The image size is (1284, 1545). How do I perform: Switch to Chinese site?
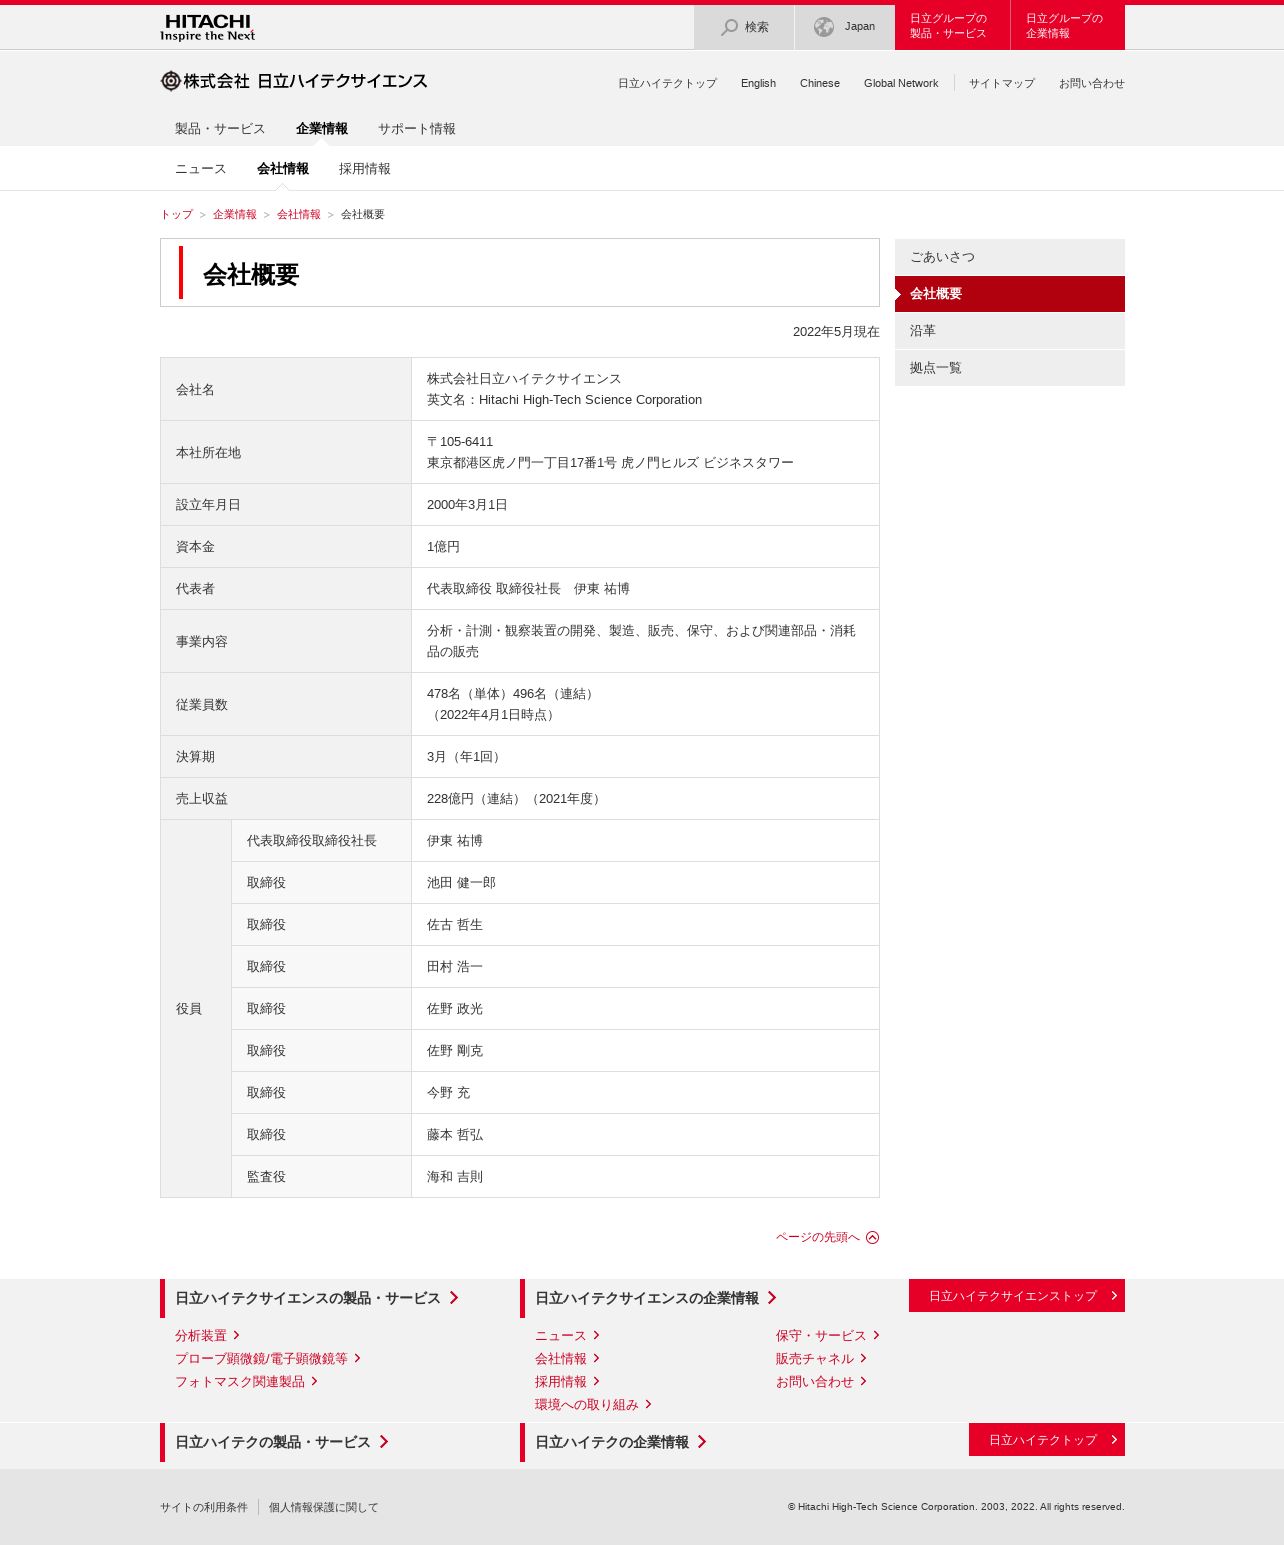(820, 83)
